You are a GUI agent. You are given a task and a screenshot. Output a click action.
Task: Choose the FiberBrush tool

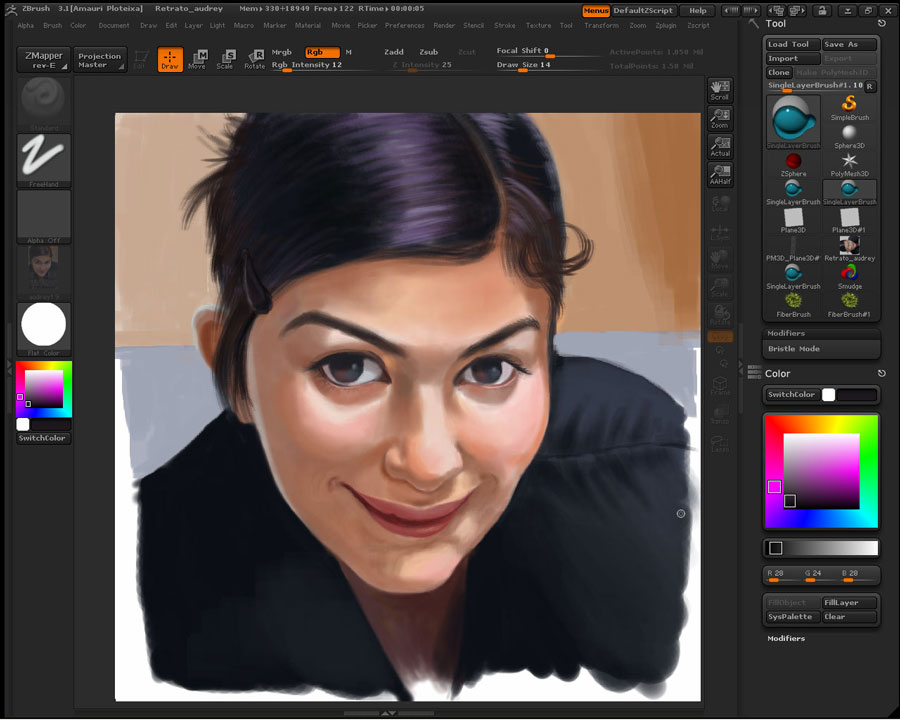793,305
